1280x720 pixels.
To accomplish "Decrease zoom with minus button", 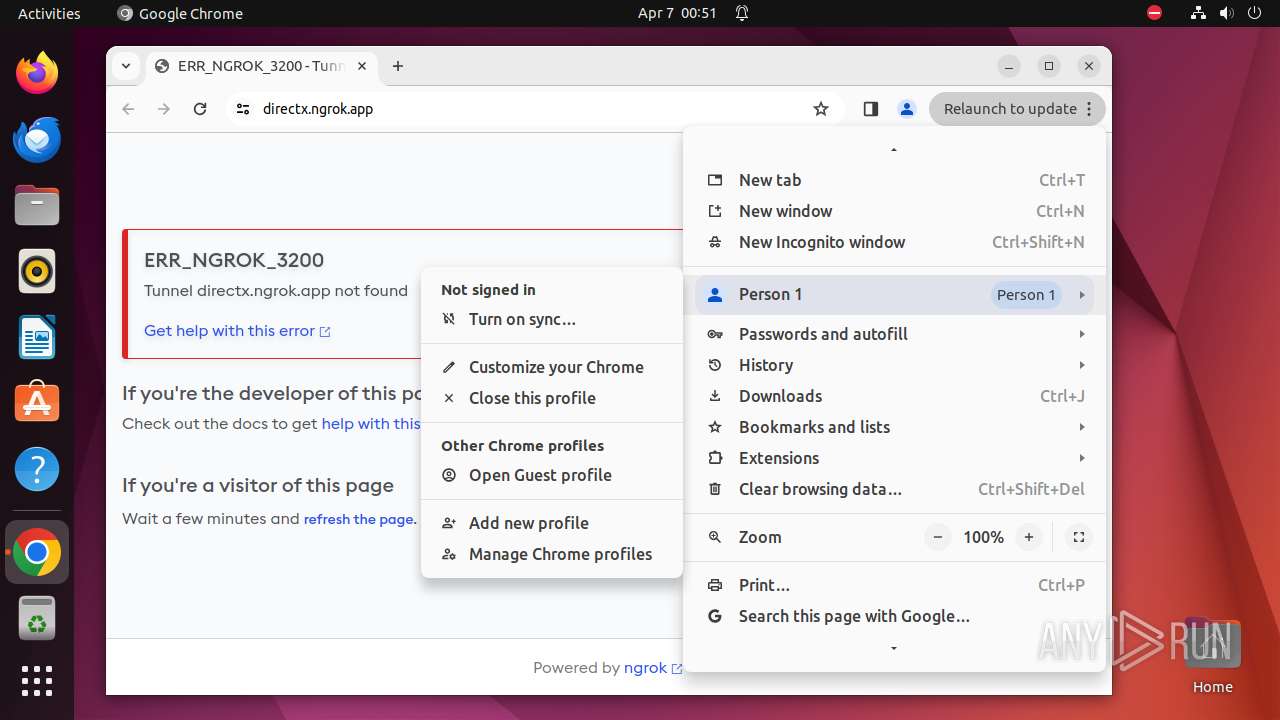I will tap(938, 537).
